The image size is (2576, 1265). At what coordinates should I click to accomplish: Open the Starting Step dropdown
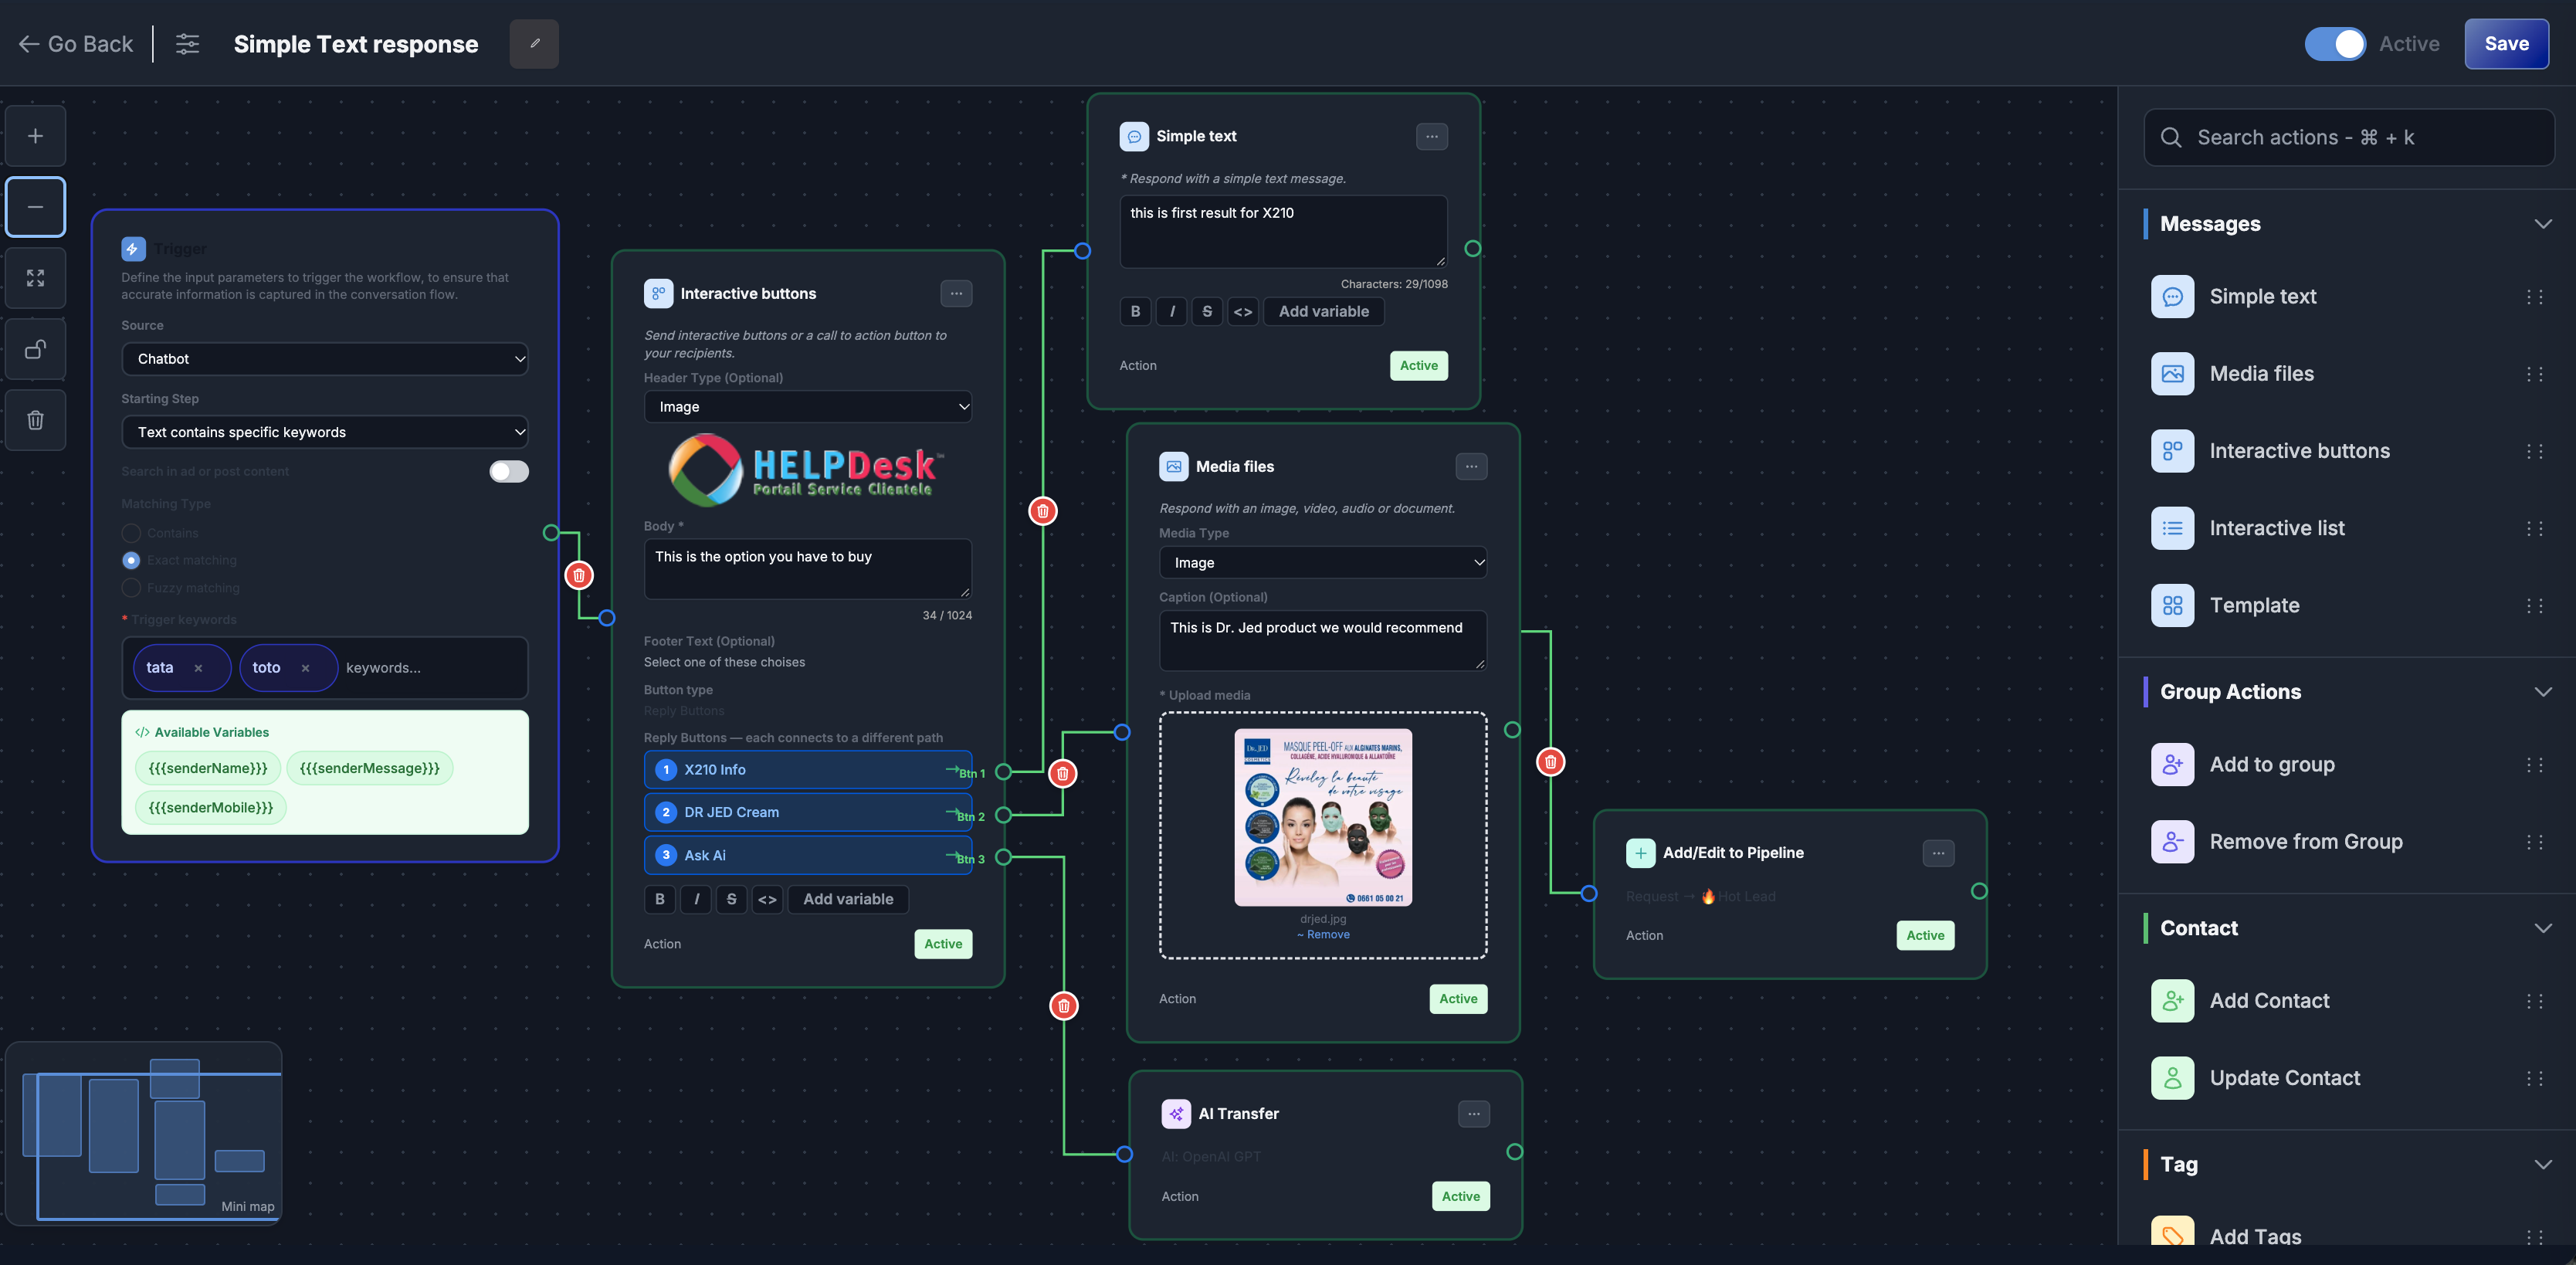pos(325,432)
